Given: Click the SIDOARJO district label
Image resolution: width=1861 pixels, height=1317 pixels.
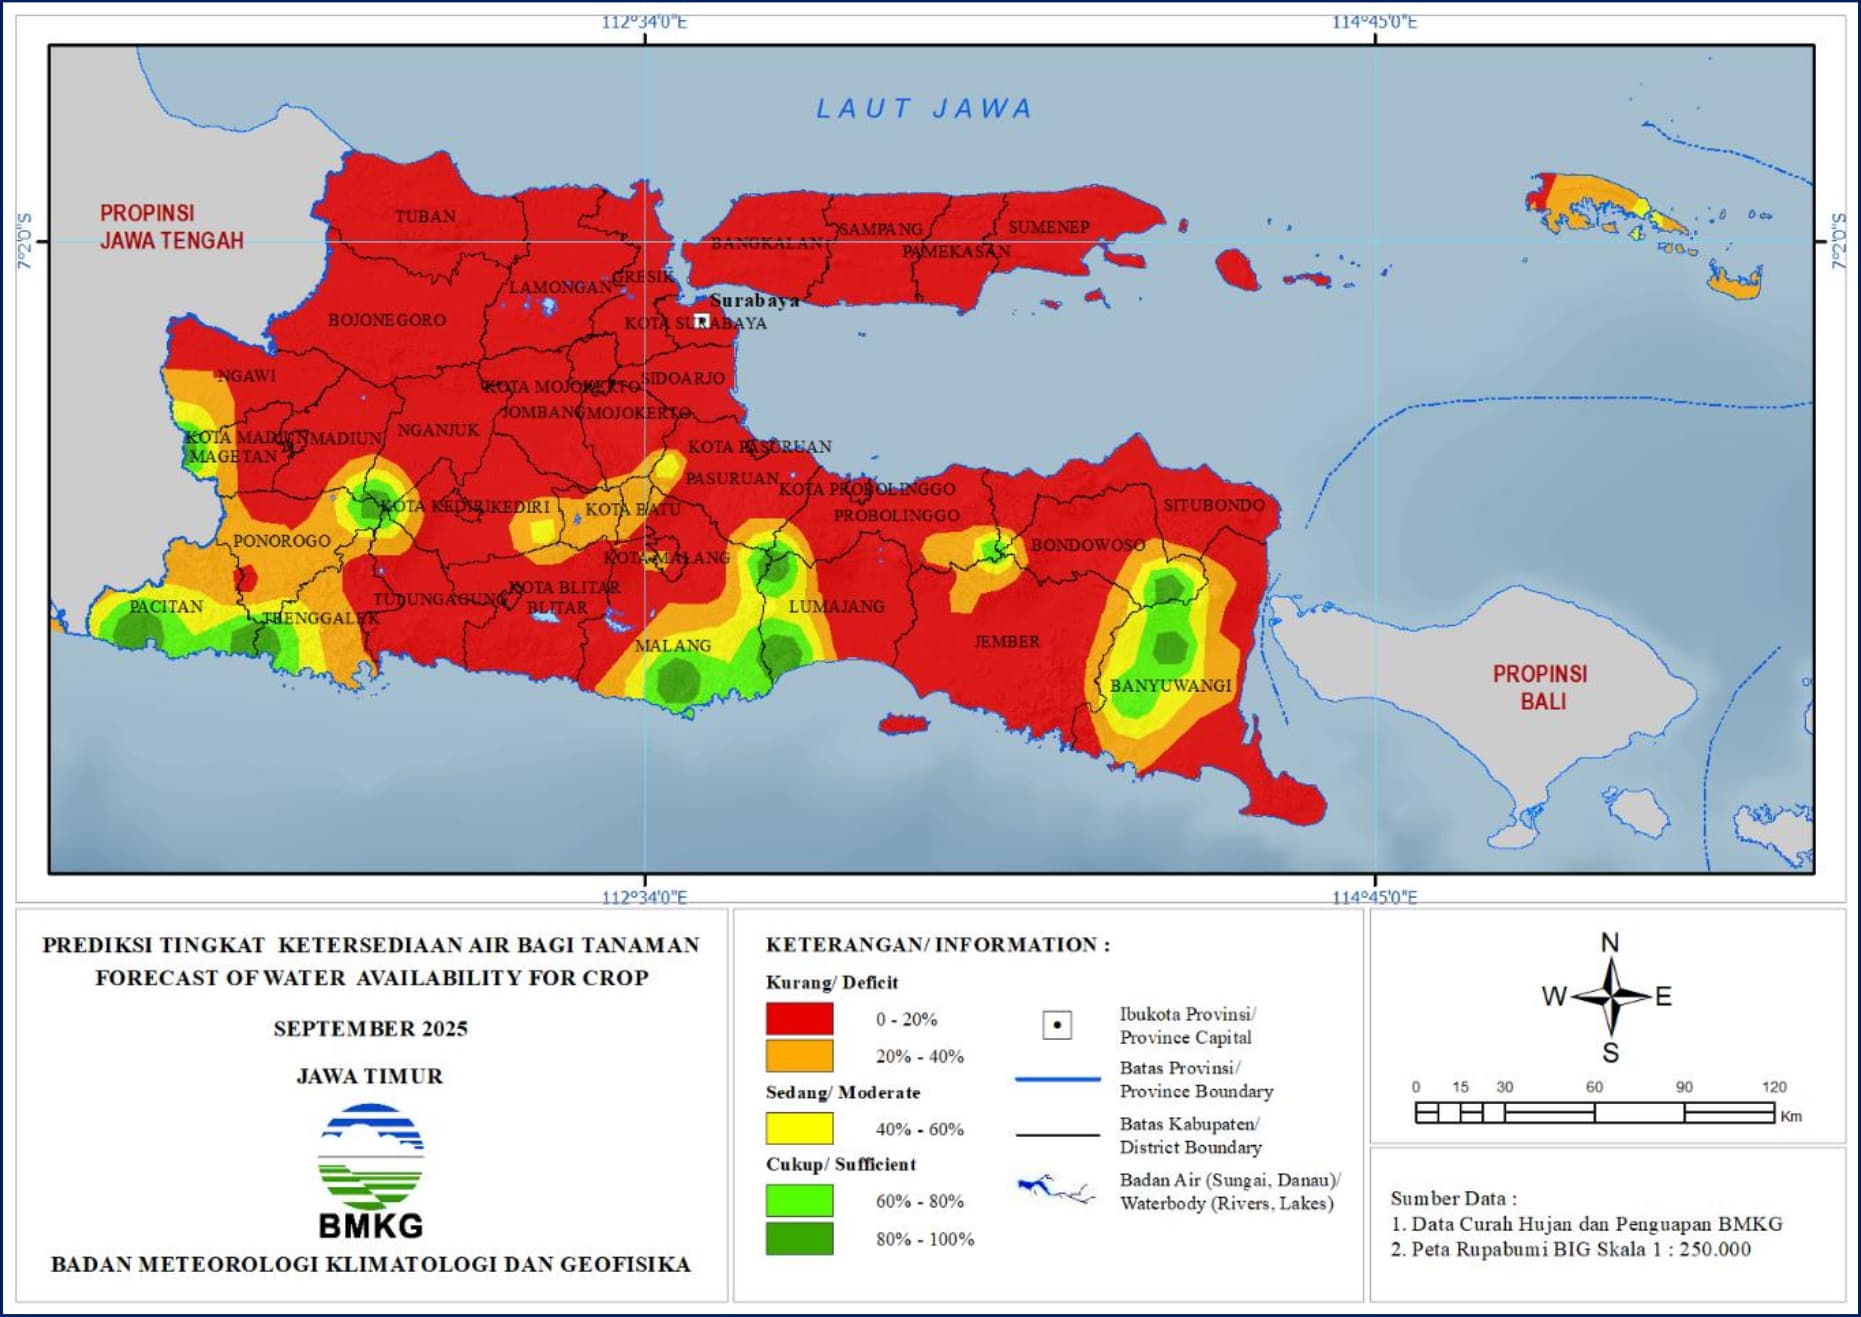Looking at the screenshot, I should tap(683, 378).
